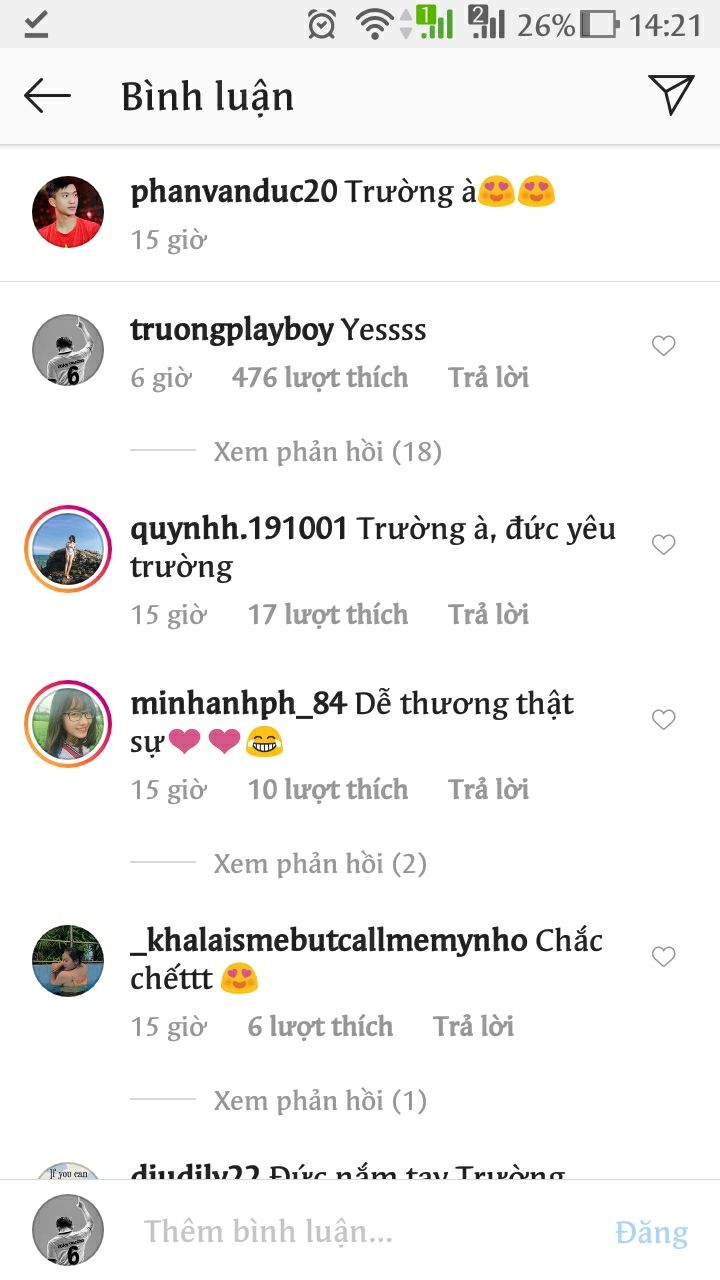Viewport: 720px width, 1280px height.
Task: View minhanhph_84 story ring avatar
Action: pyautogui.click(x=68, y=724)
